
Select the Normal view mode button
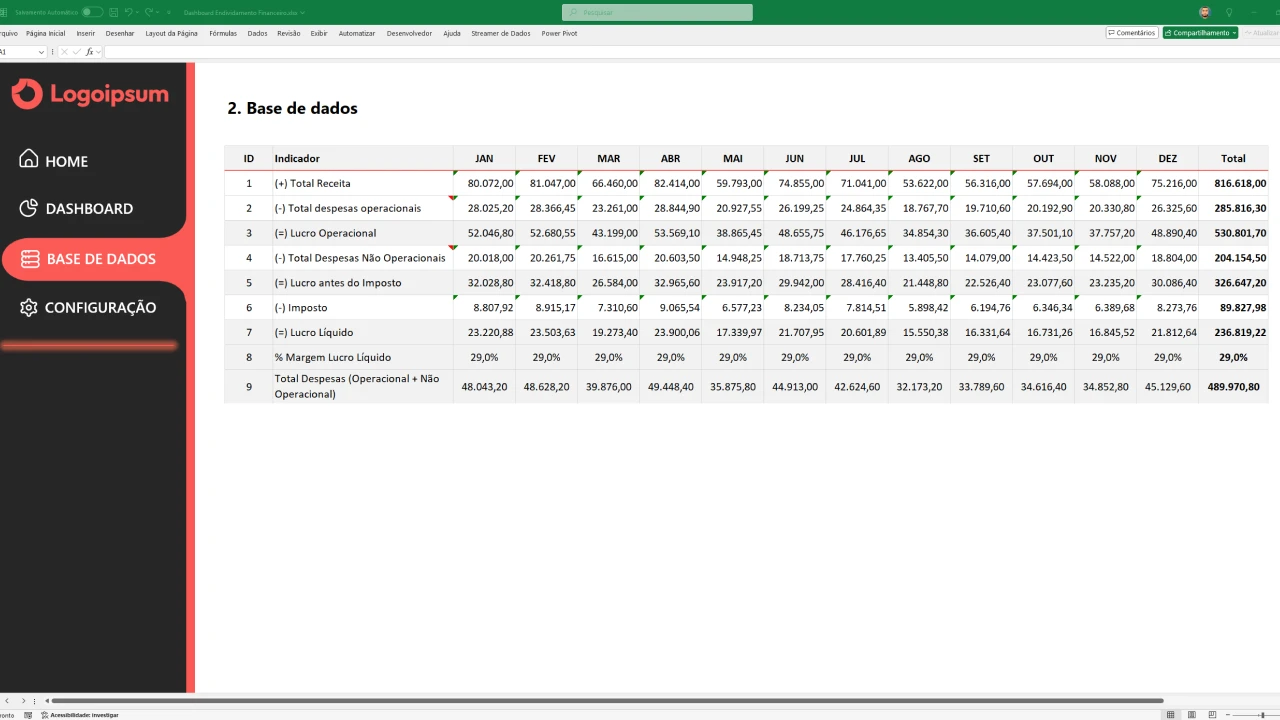(1171, 715)
